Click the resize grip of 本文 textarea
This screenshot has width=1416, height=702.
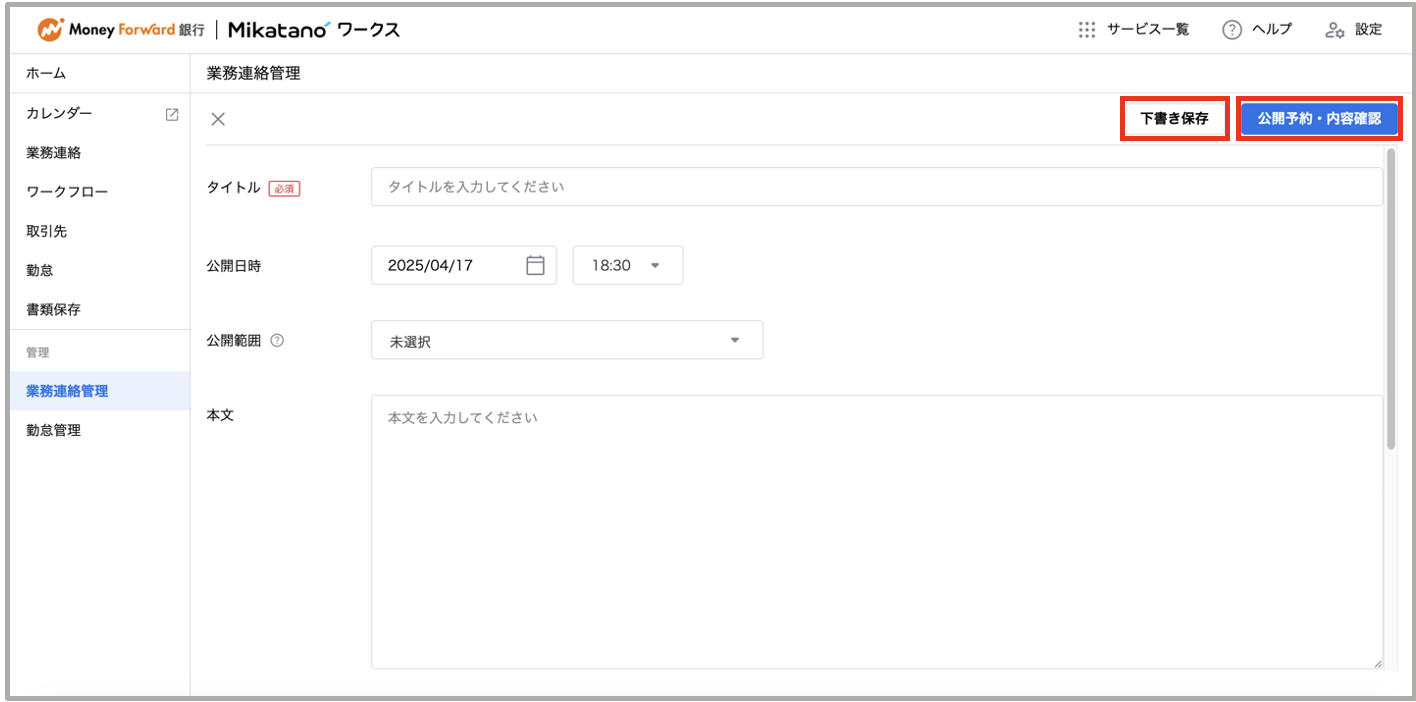[x=1377, y=663]
